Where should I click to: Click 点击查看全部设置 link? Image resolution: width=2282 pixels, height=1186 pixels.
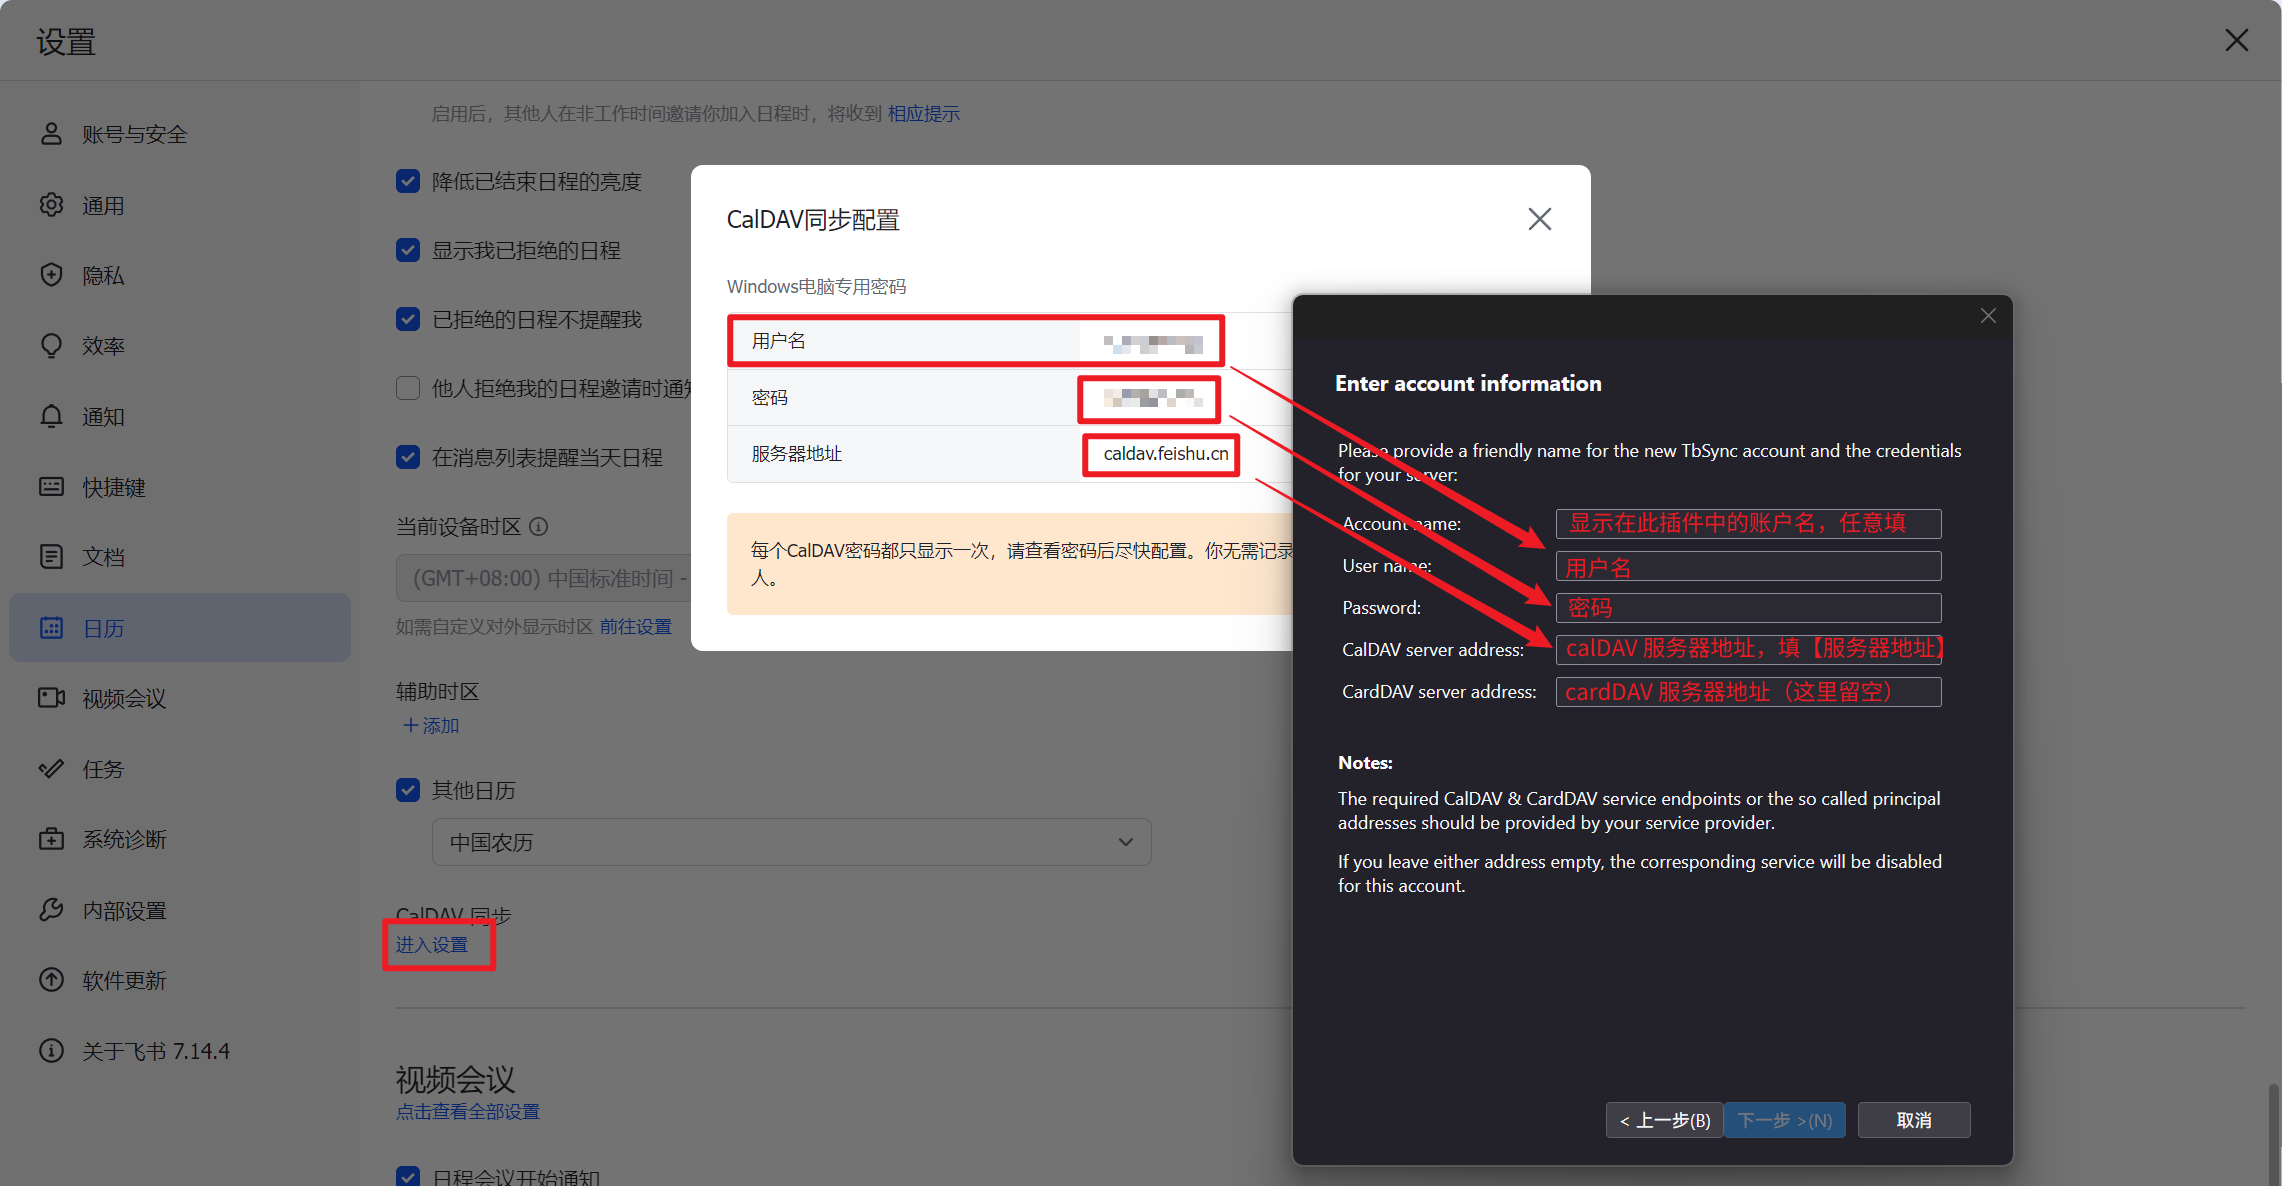(x=467, y=1112)
